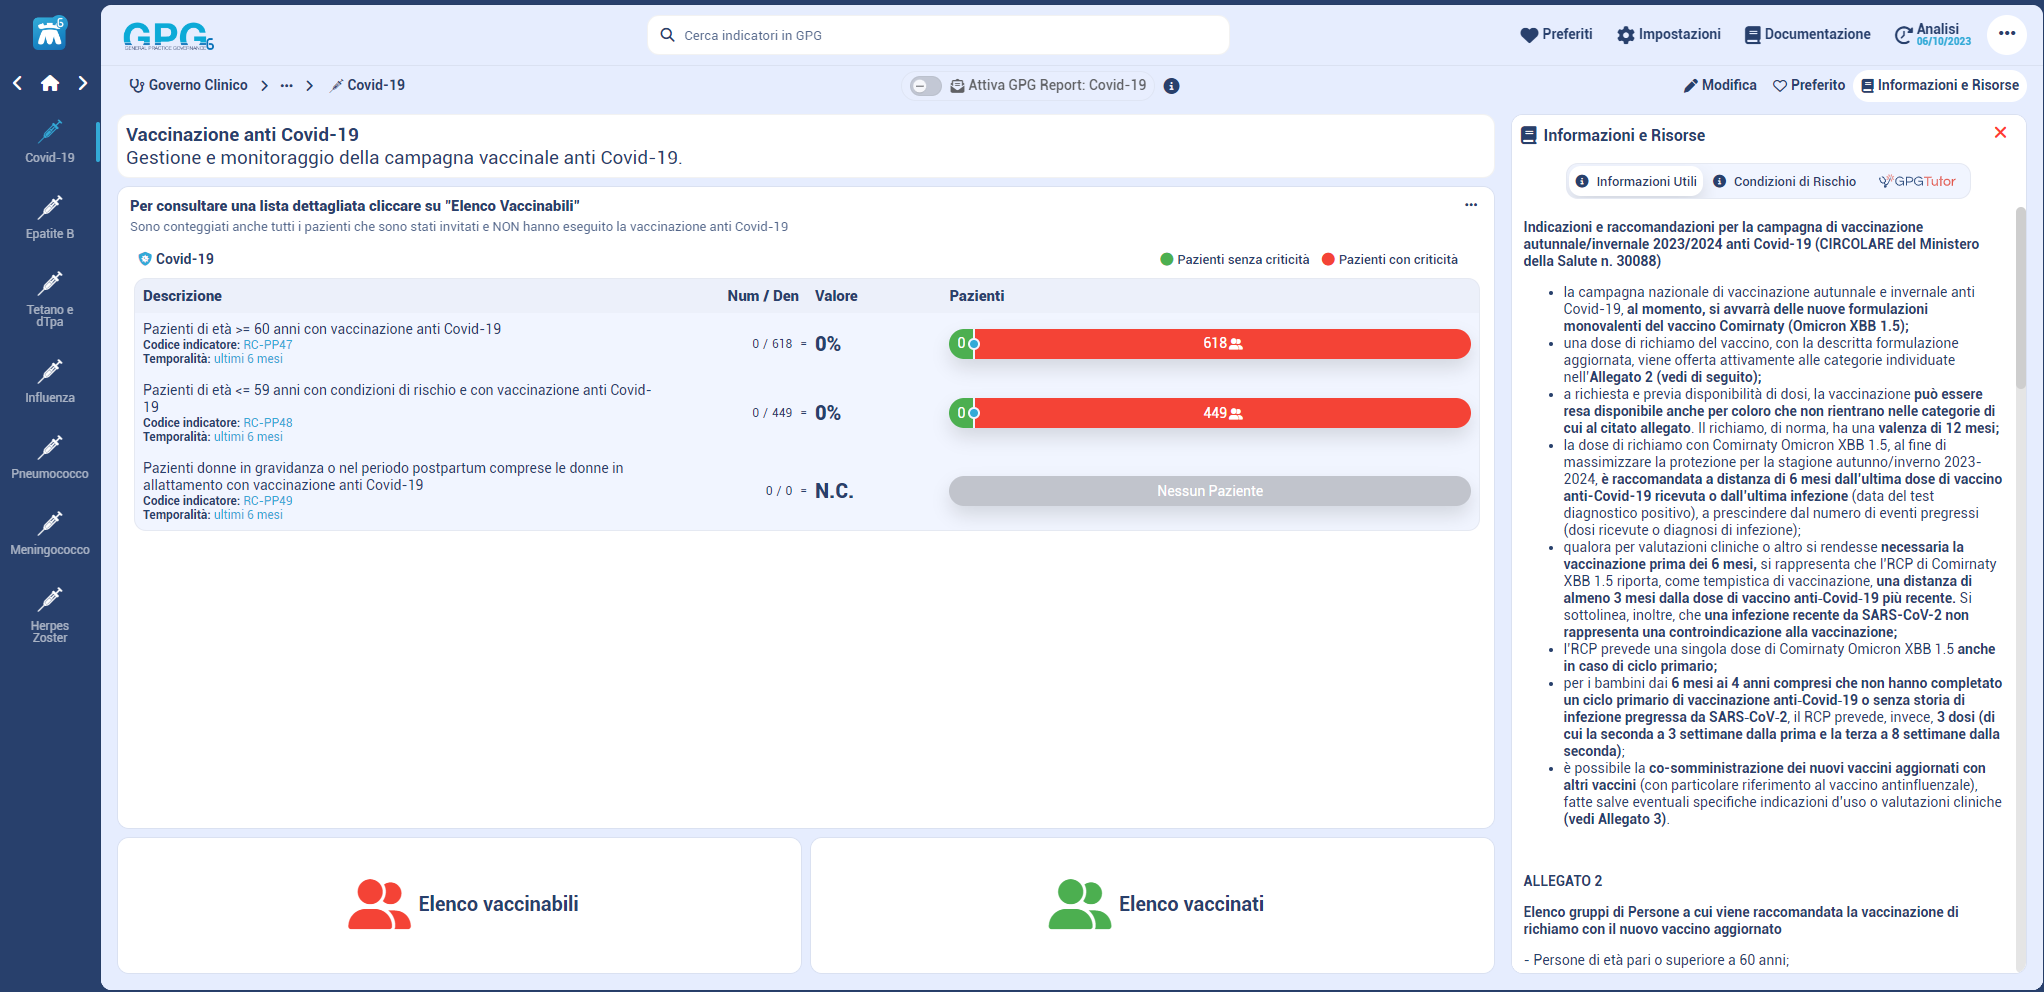Click the info icon beside GPG Report
Image resolution: width=2044 pixels, height=992 pixels.
(1171, 86)
